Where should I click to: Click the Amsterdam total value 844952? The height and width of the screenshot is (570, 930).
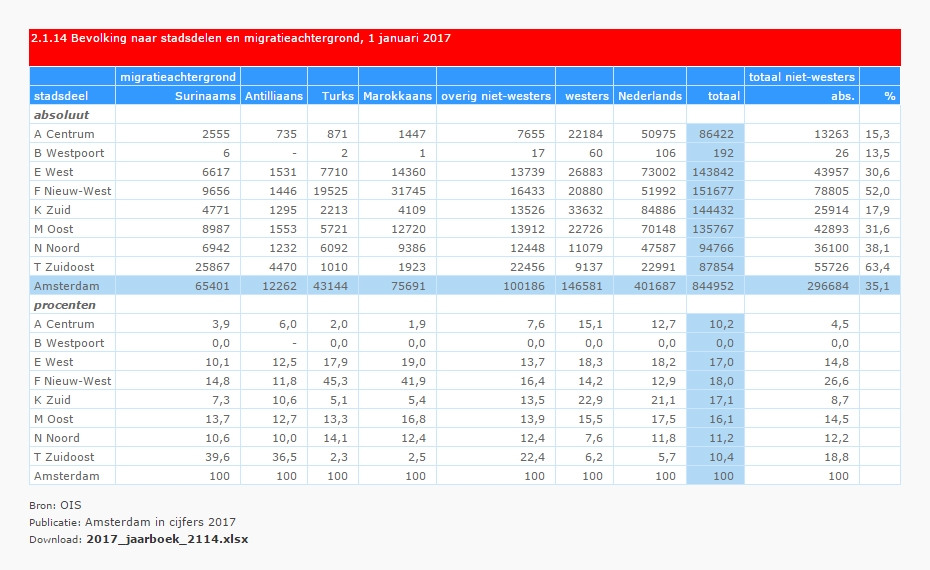[716, 286]
